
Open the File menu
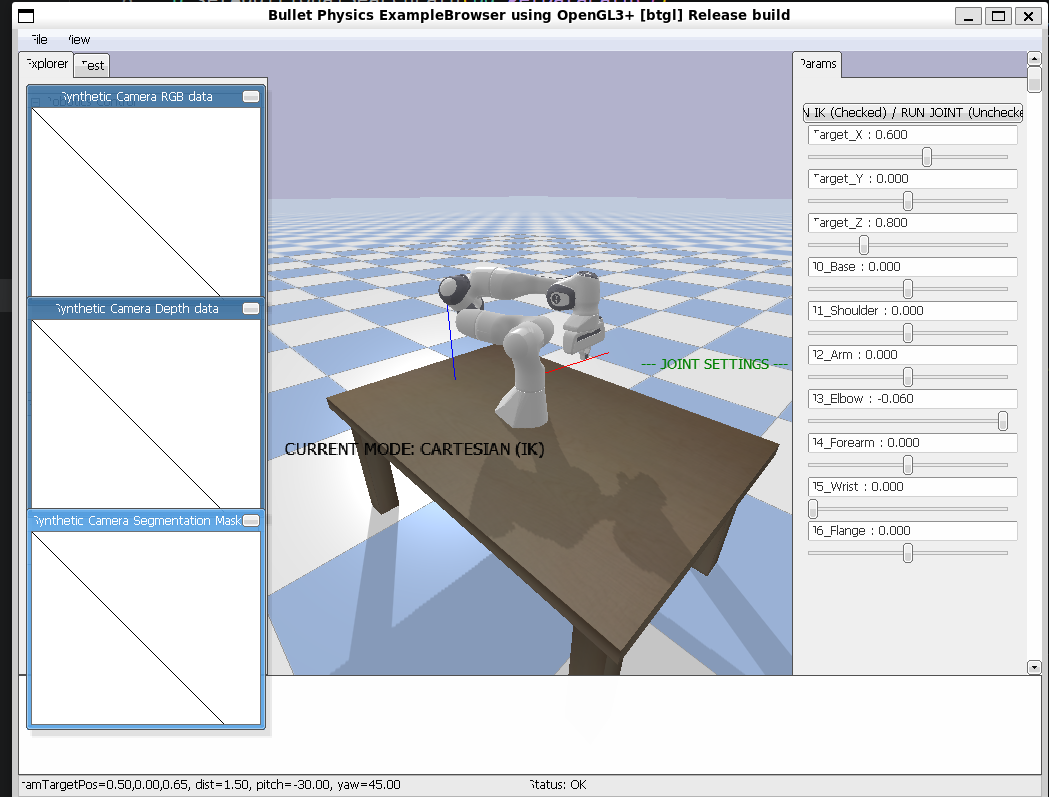39,39
